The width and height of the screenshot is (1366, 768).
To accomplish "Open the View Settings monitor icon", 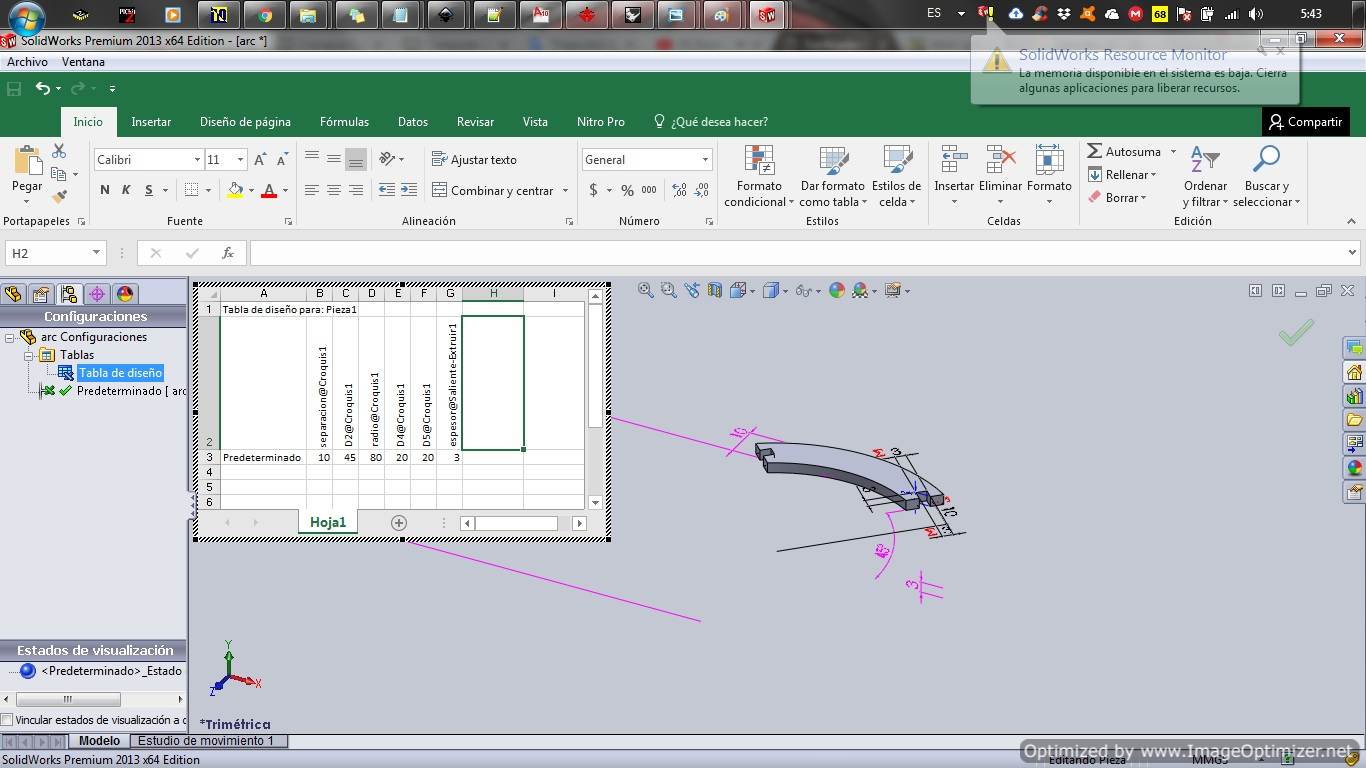I will point(893,290).
